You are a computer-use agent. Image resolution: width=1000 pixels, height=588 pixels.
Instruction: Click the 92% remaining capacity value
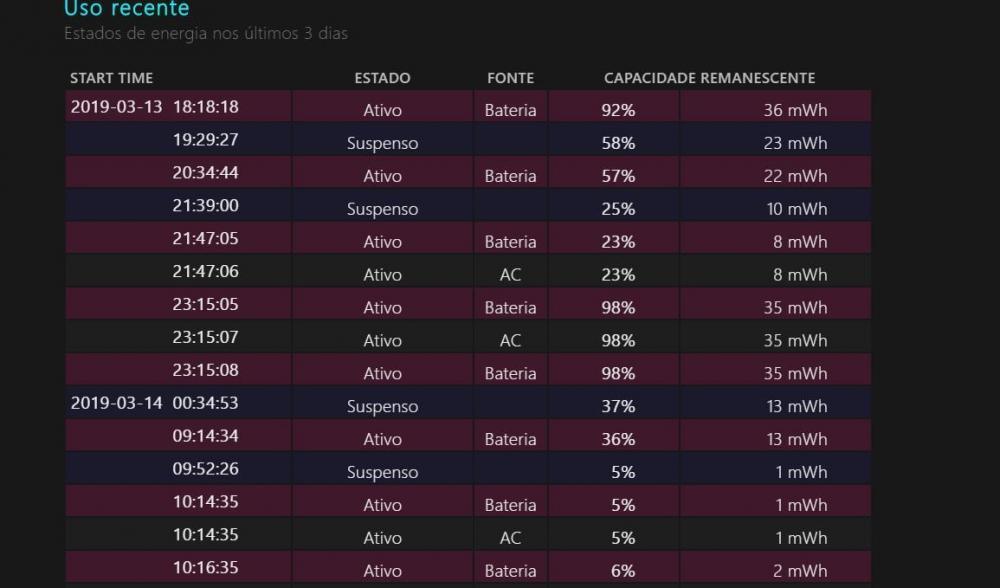coord(618,110)
